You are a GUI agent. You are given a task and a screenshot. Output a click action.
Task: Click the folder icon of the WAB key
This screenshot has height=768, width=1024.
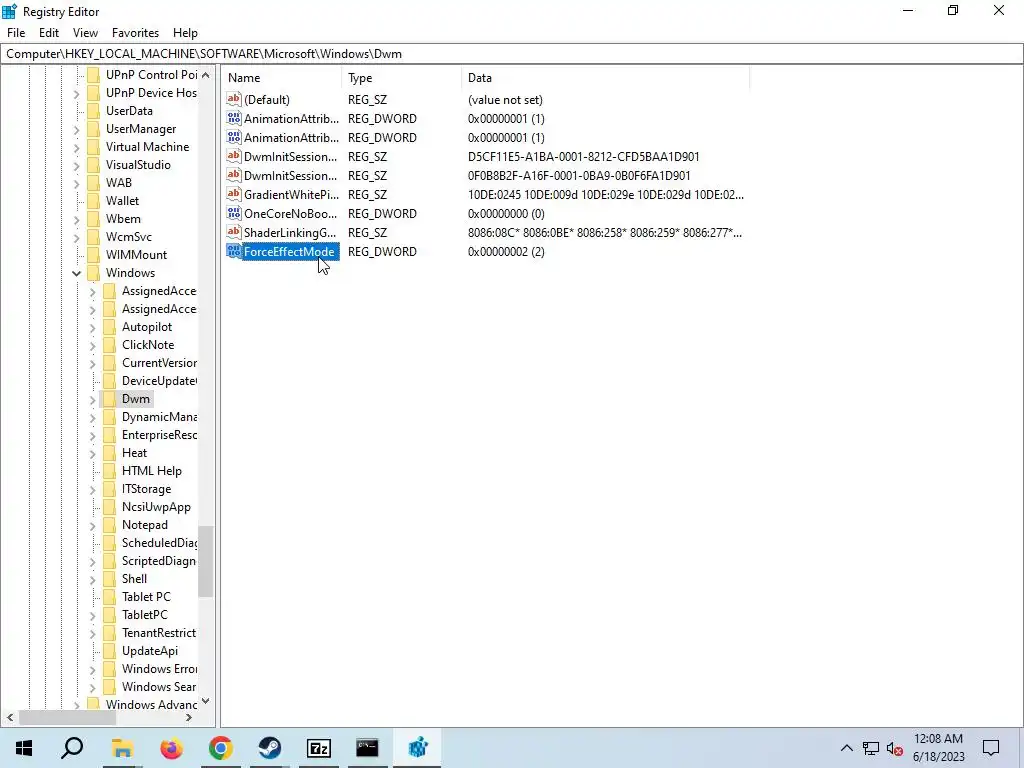pos(93,183)
